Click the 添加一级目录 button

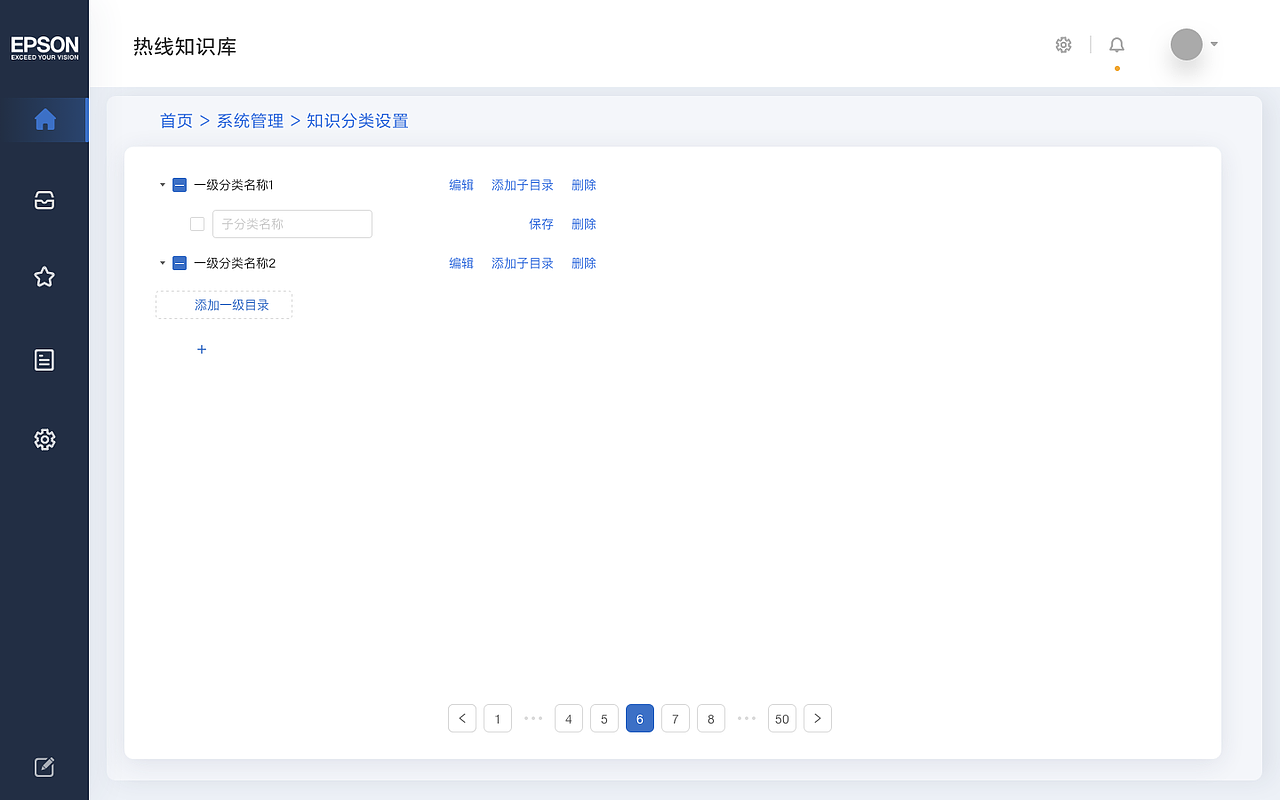(223, 304)
